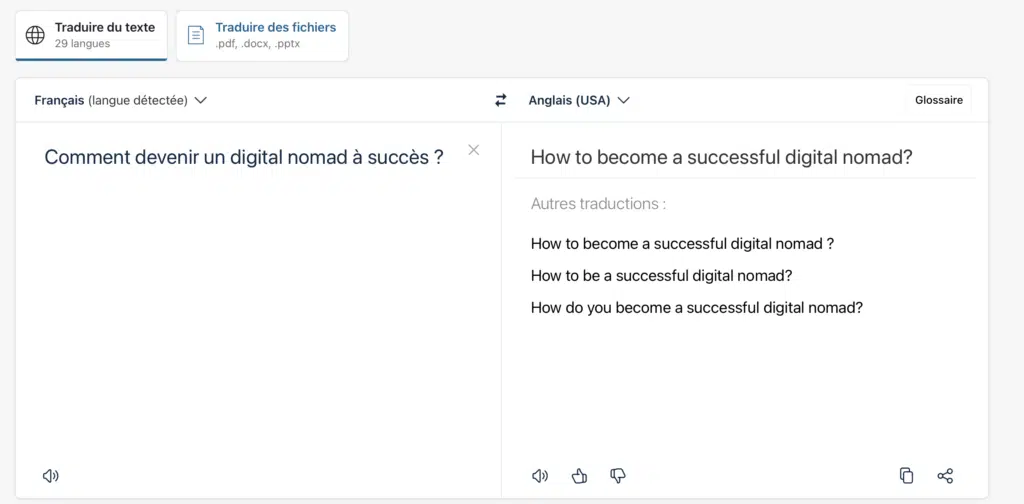Choose "How do you become a successful digital nomad?"
Screen dimensions: 1024x504
(x=696, y=308)
